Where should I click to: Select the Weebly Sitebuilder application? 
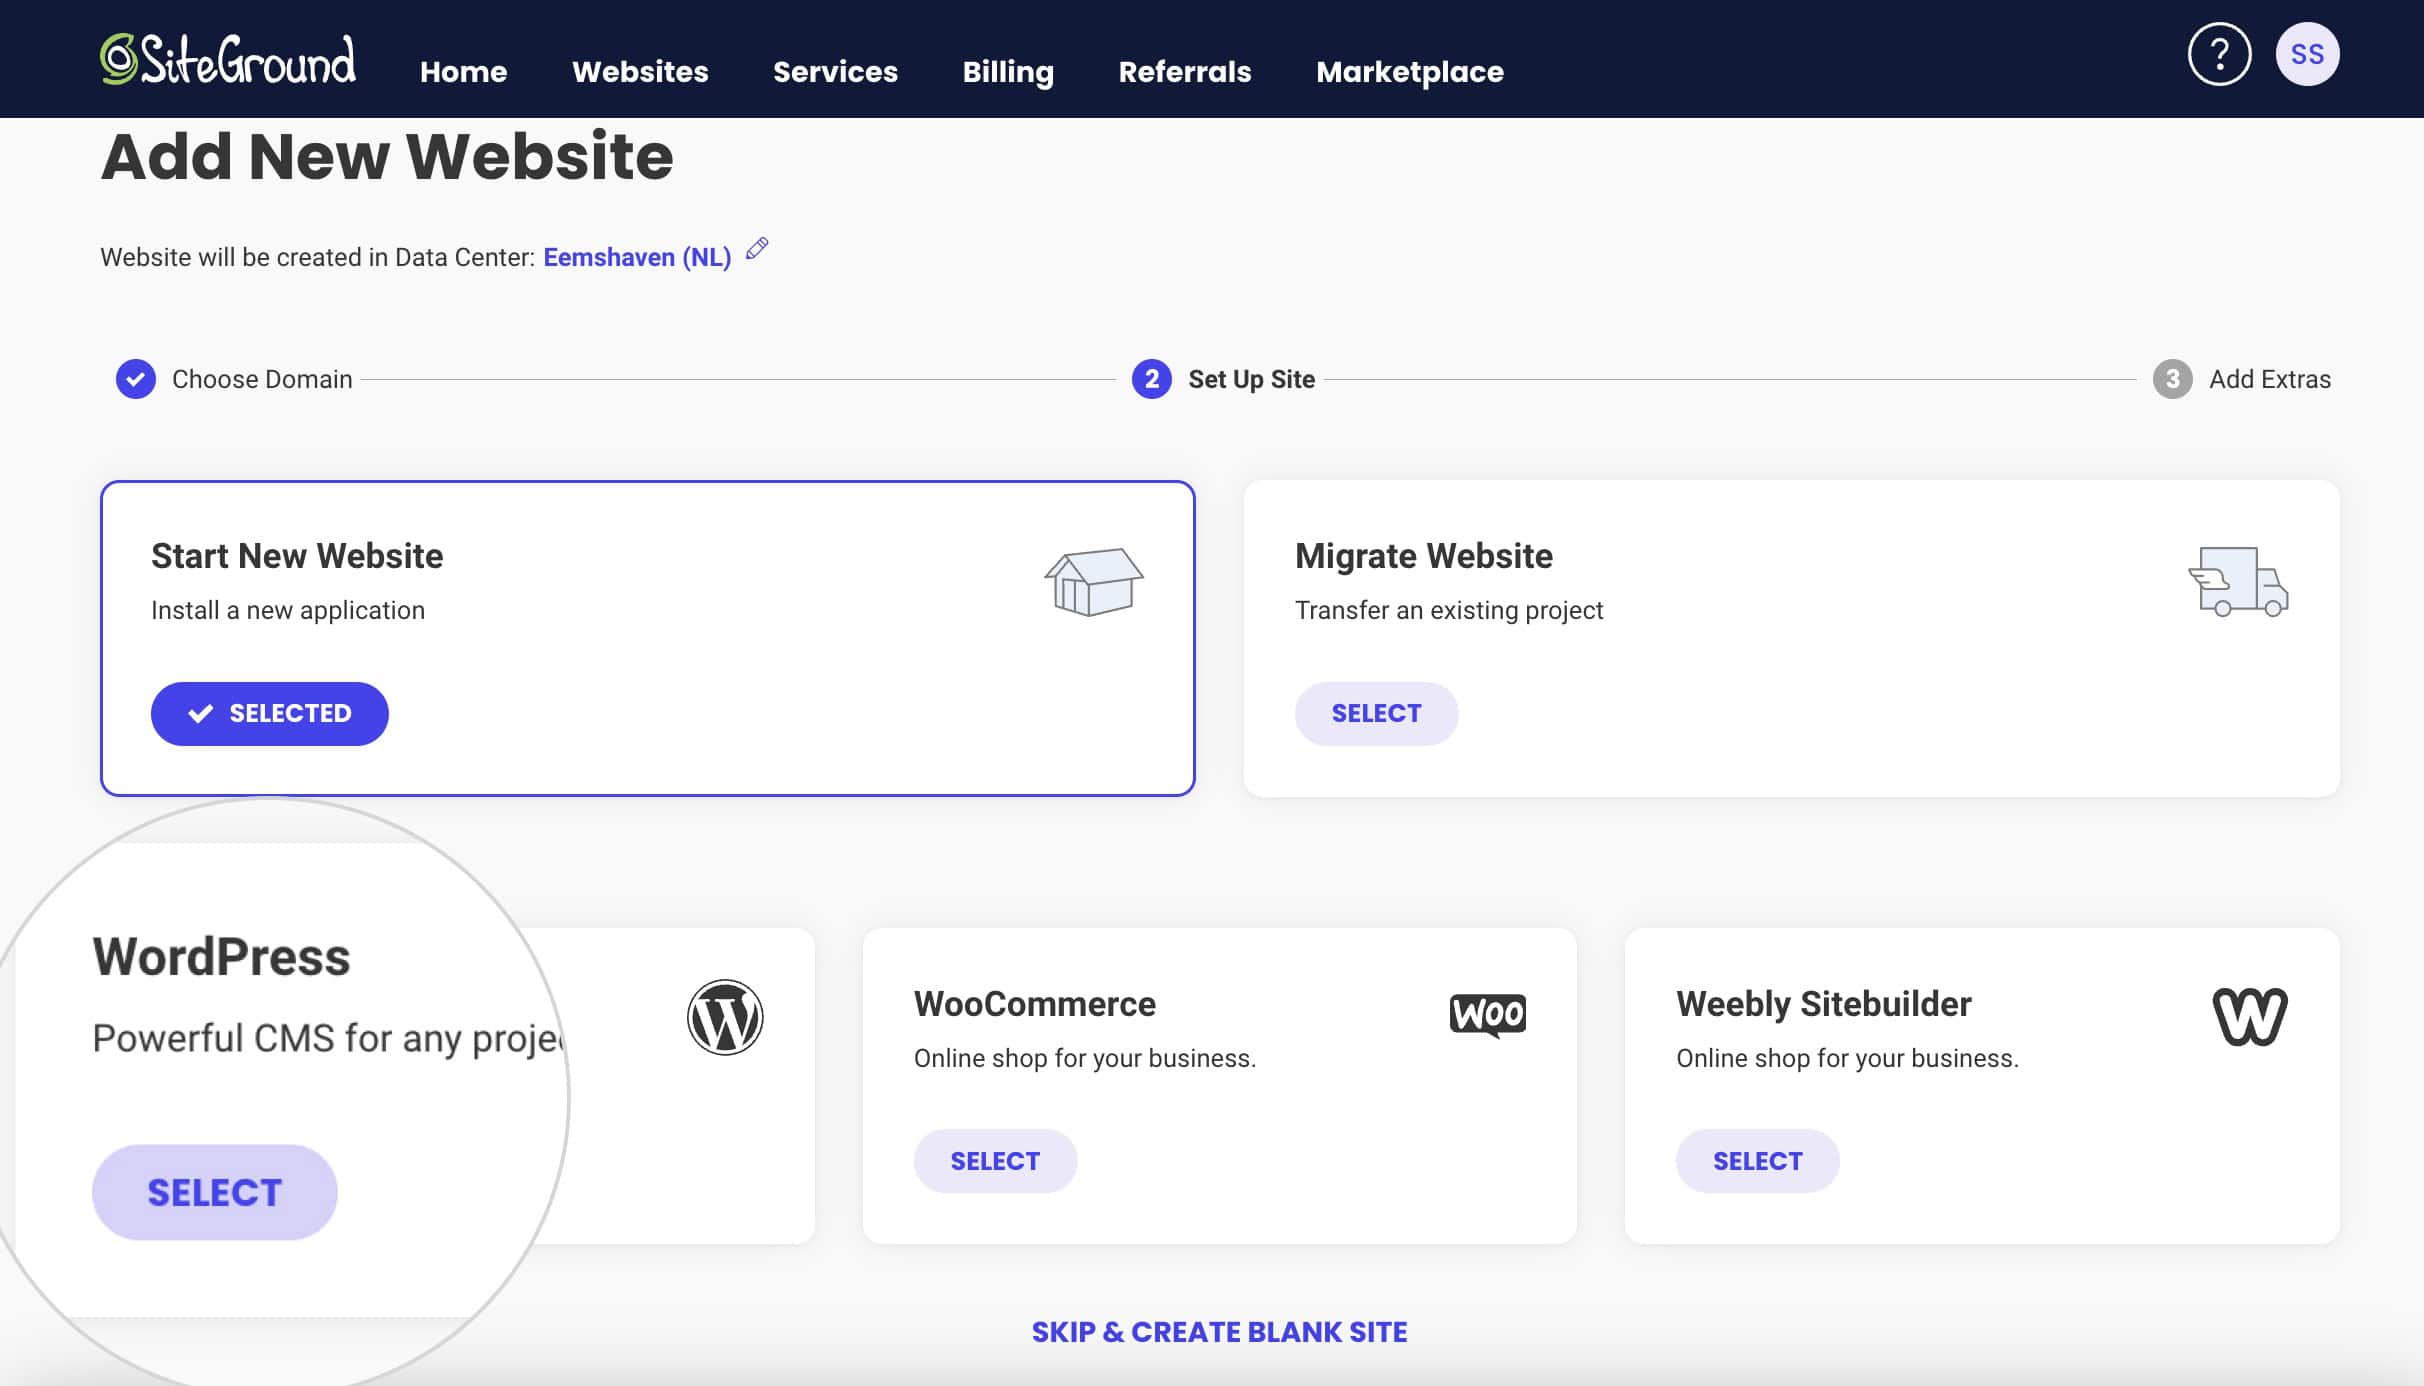click(1757, 1161)
